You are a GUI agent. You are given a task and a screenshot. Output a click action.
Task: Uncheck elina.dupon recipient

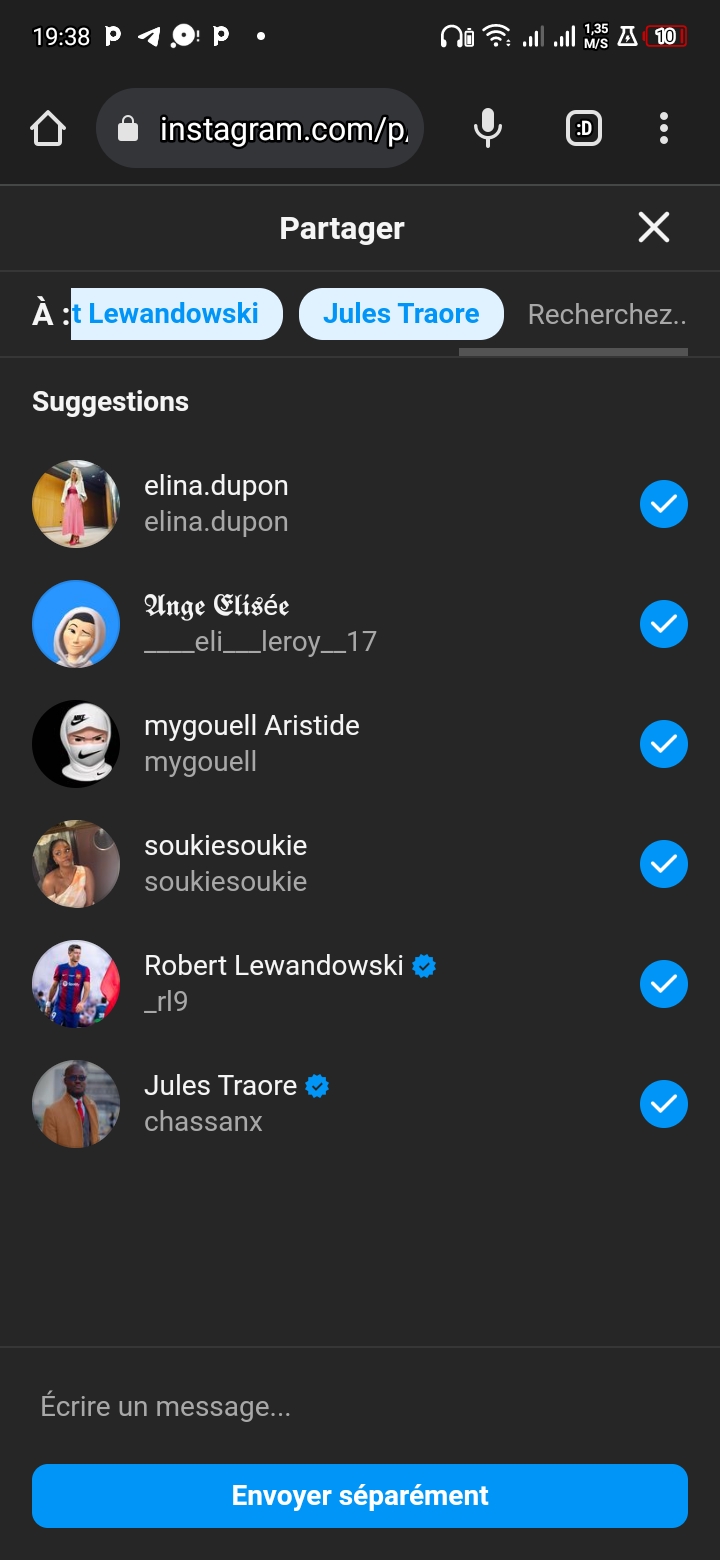664,504
